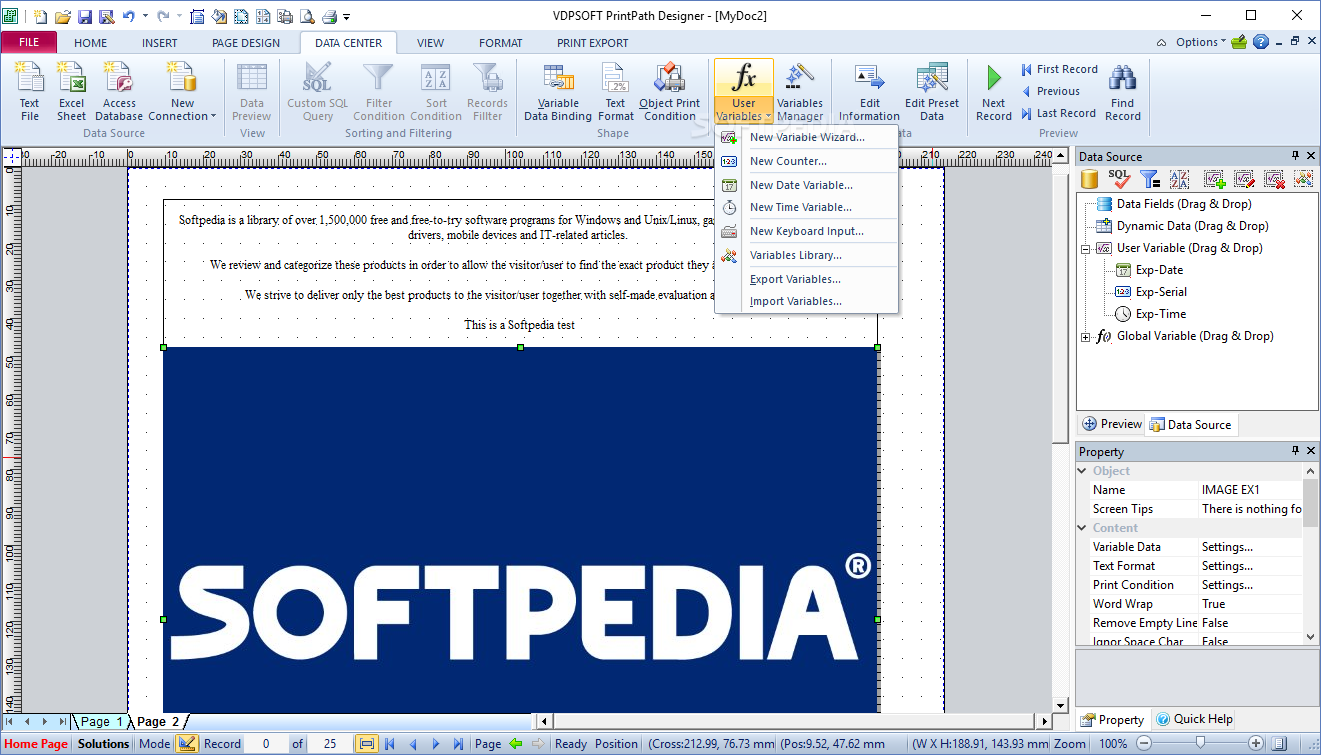The height and width of the screenshot is (755, 1321).
Task: Delete variable red X icon in Data Source panel
Action: click(x=1274, y=179)
